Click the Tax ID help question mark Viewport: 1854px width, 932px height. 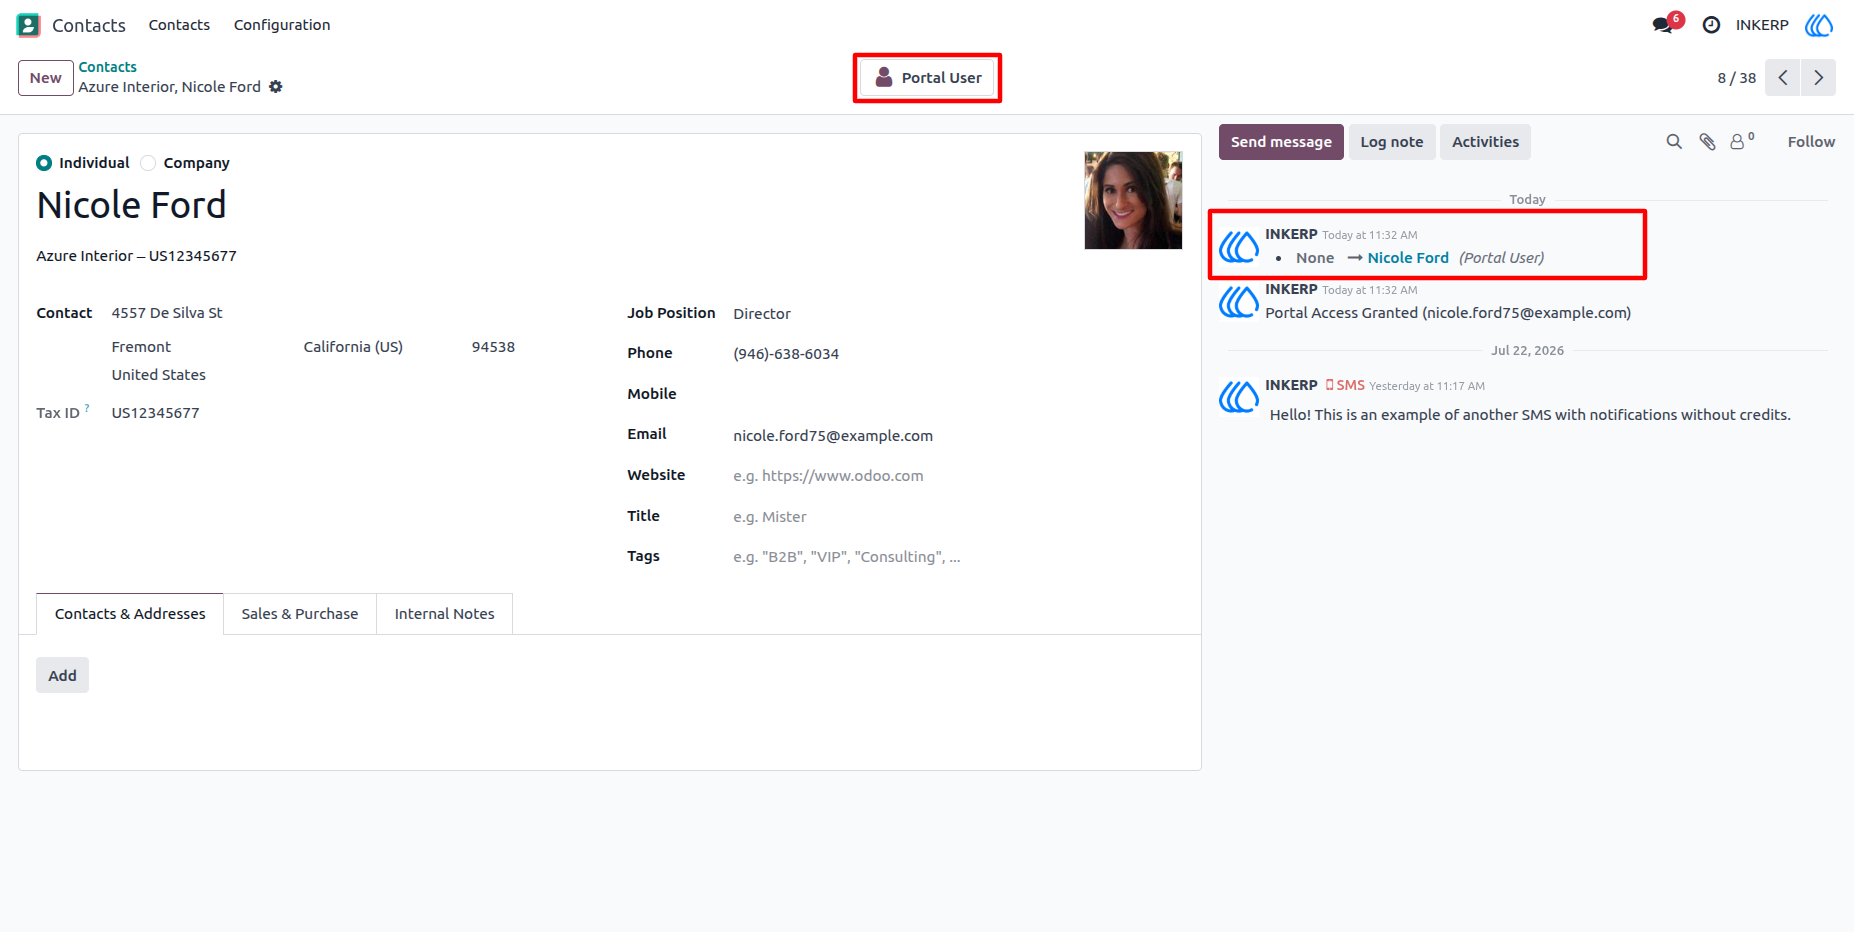[x=87, y=408]
